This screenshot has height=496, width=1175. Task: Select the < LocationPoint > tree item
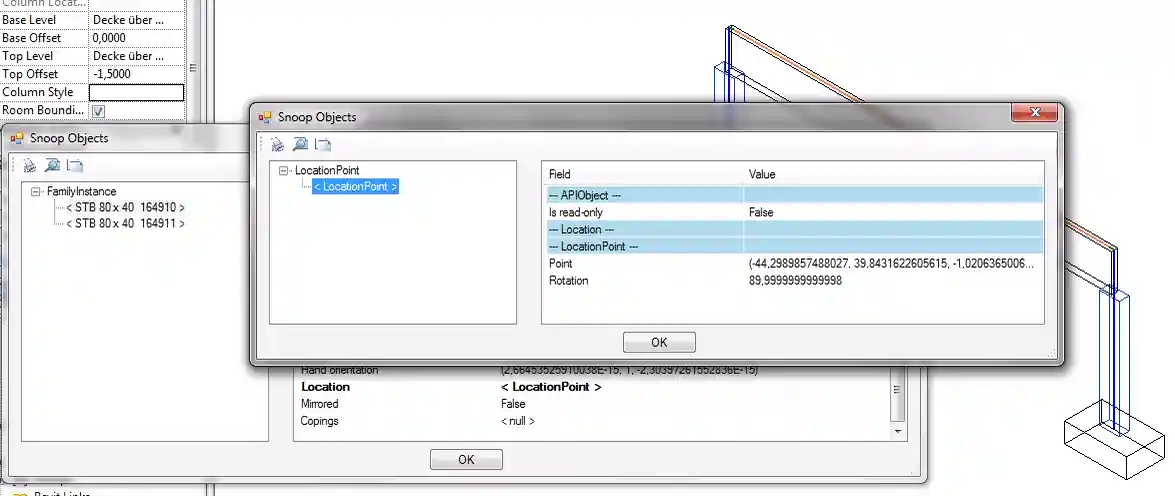click(355, 186)
